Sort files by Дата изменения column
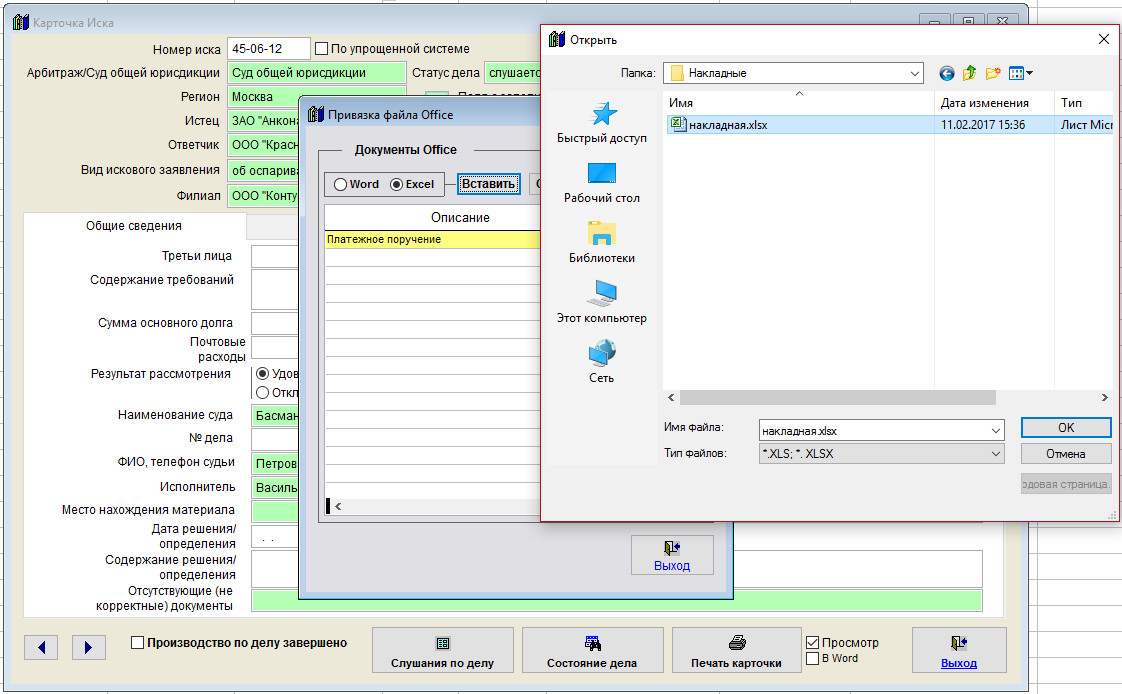The height and width of the screenshot is (694, 1122). (x=984, y=103)
